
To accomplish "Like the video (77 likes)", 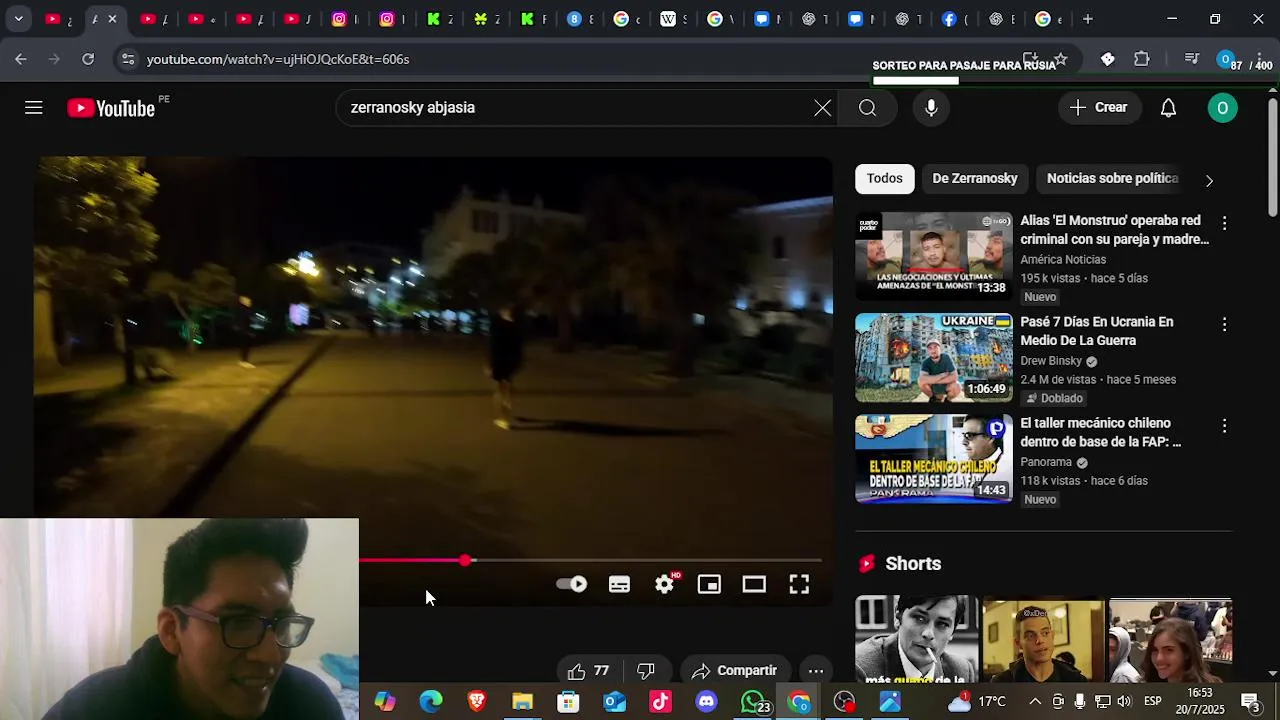I will 588,671.
